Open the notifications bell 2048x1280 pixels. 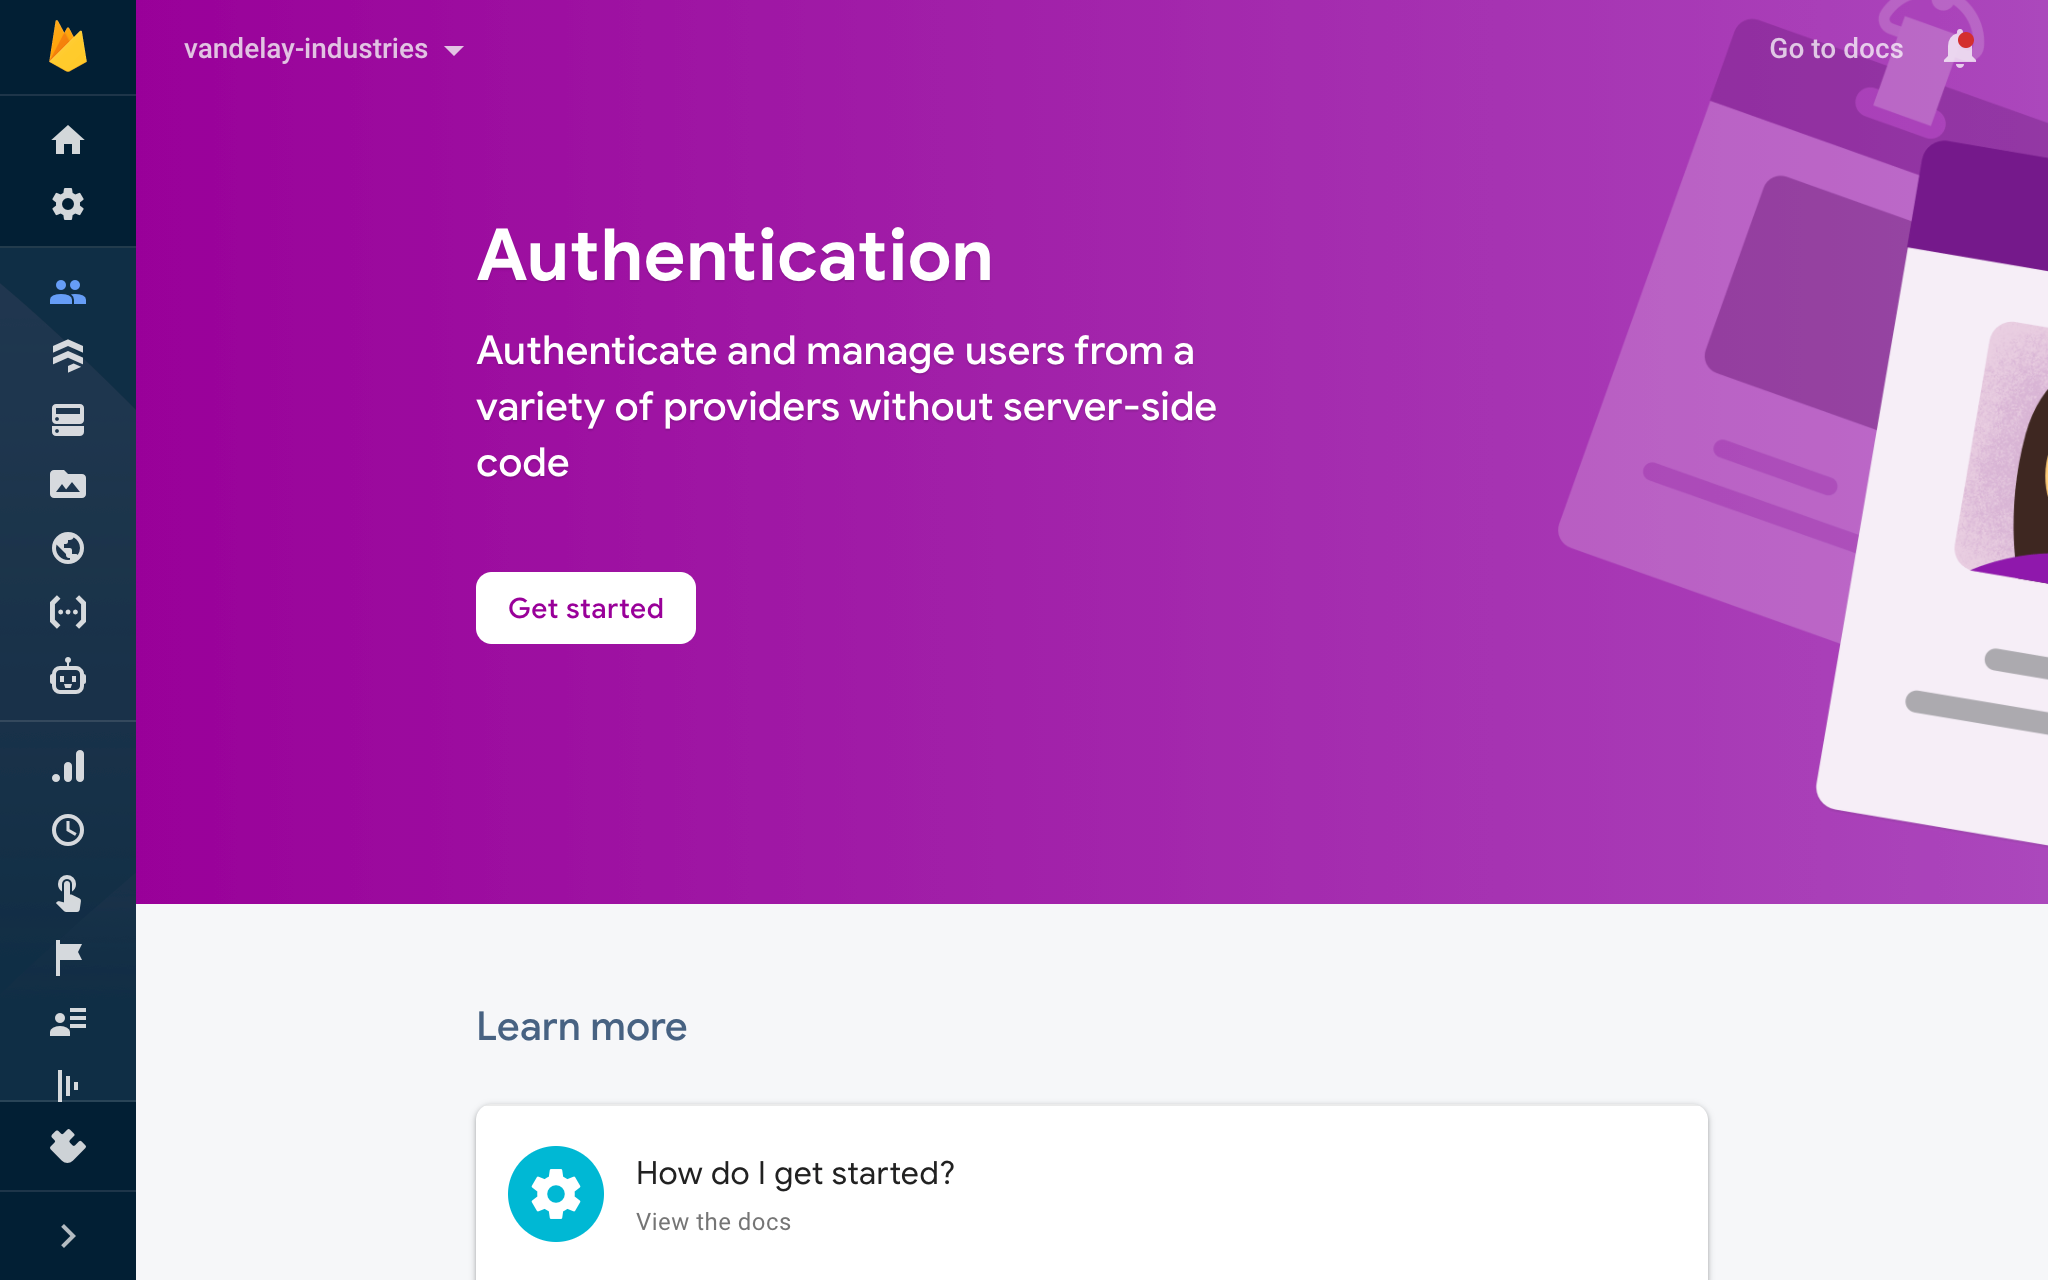click(x=1960, y=49)
